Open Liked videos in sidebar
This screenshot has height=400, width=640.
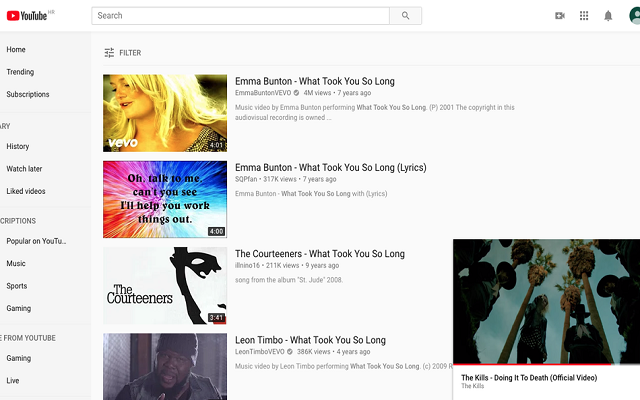[26, 191]
